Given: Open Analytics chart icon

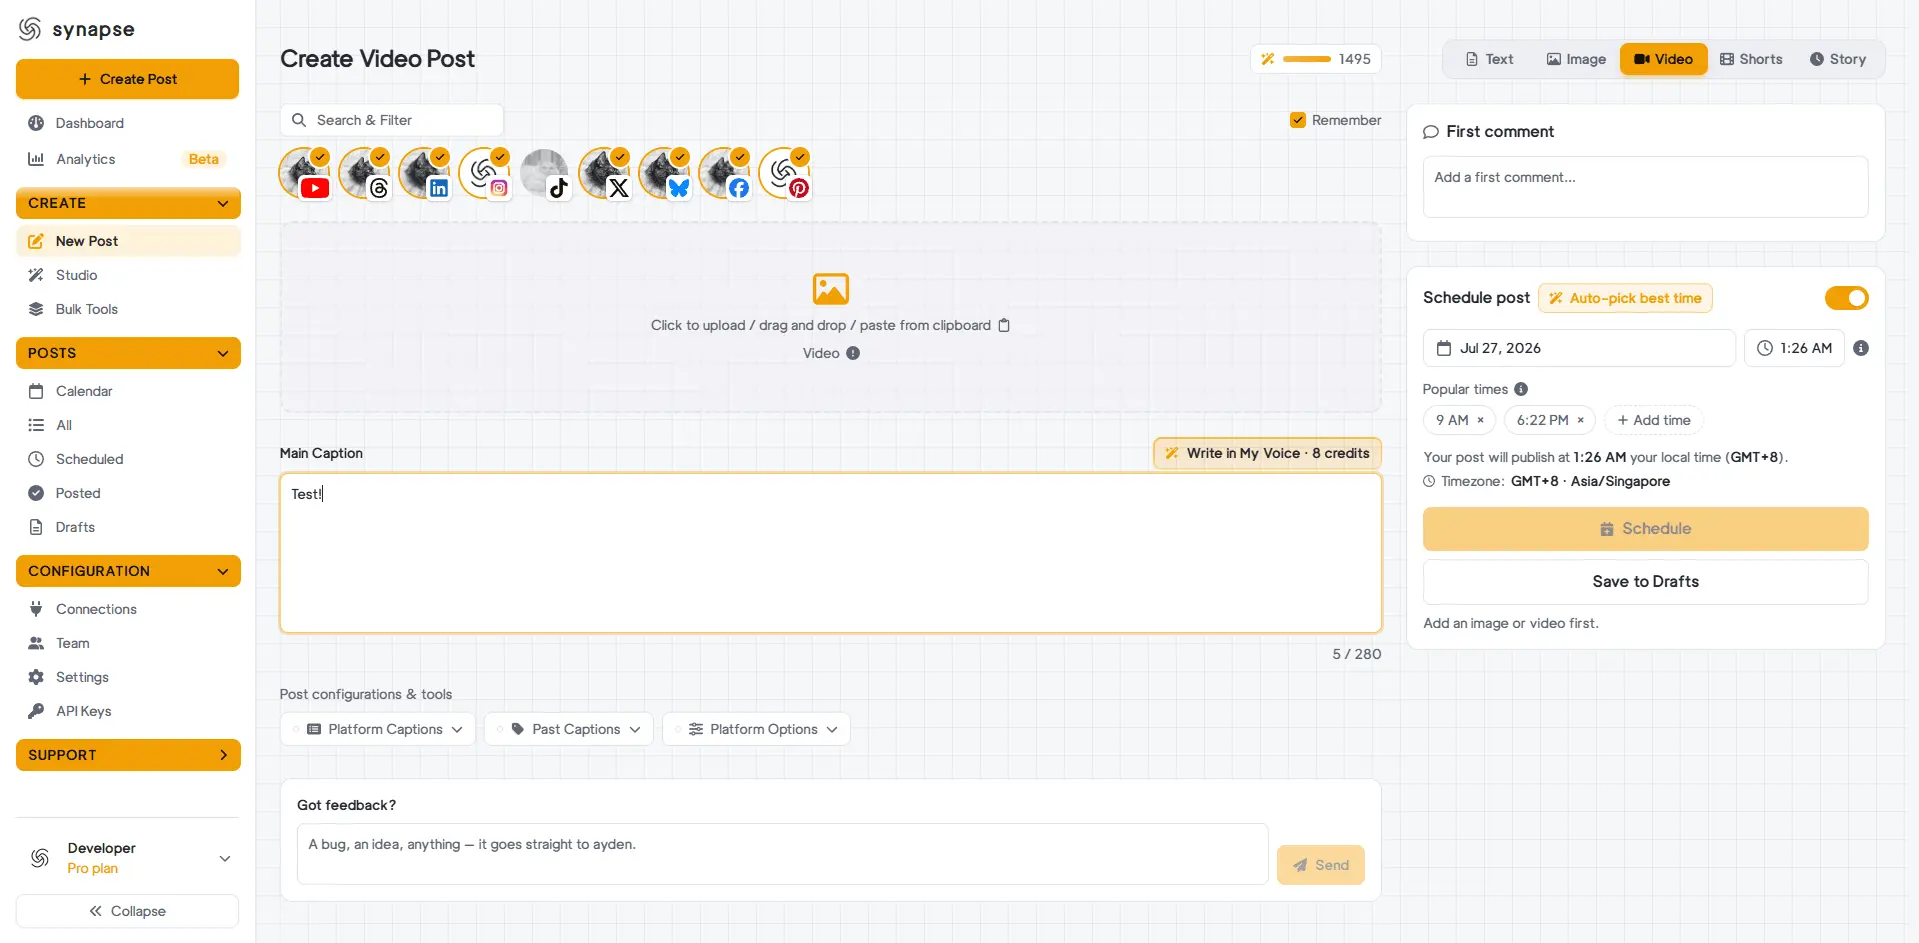Looking at the screenshot, I should tap(36, 159).
